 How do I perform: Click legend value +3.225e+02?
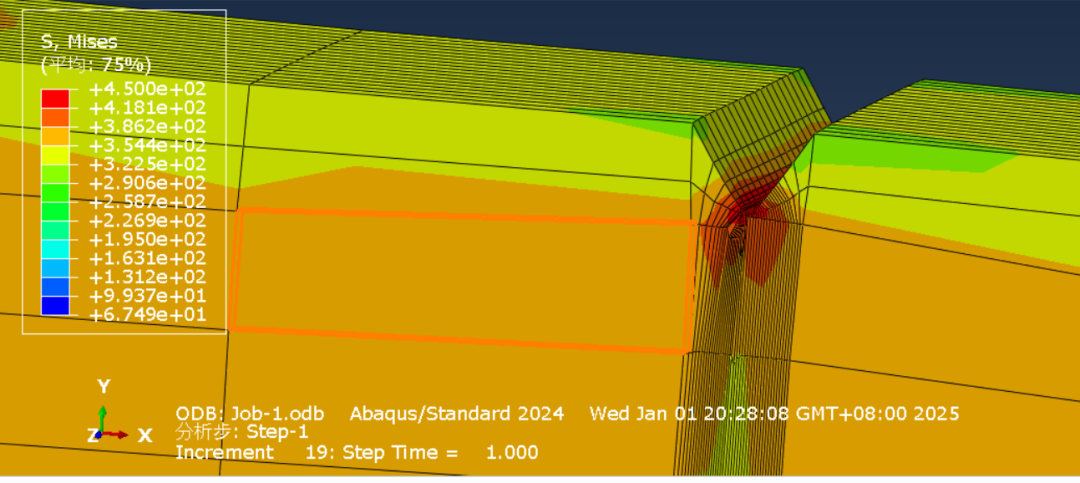[147, 165]
